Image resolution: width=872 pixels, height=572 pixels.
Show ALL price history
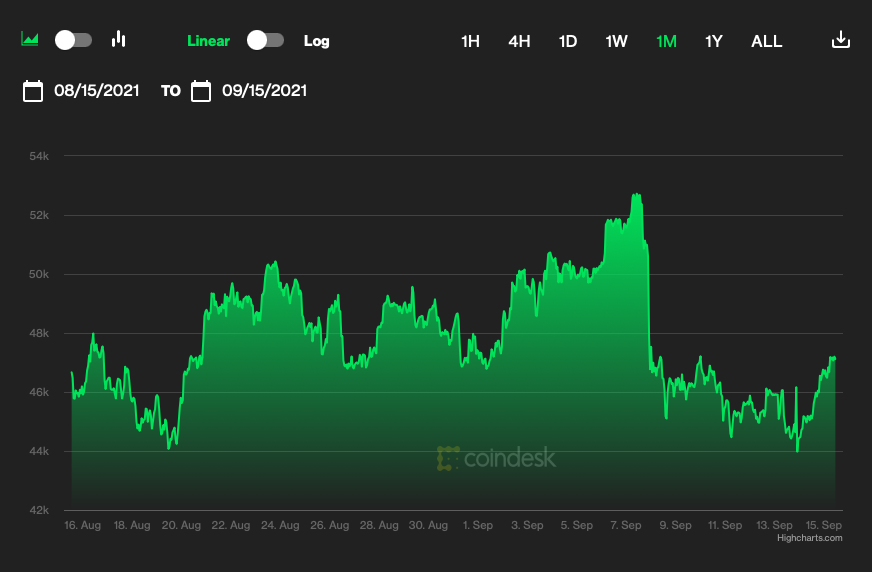pos(767,41)
